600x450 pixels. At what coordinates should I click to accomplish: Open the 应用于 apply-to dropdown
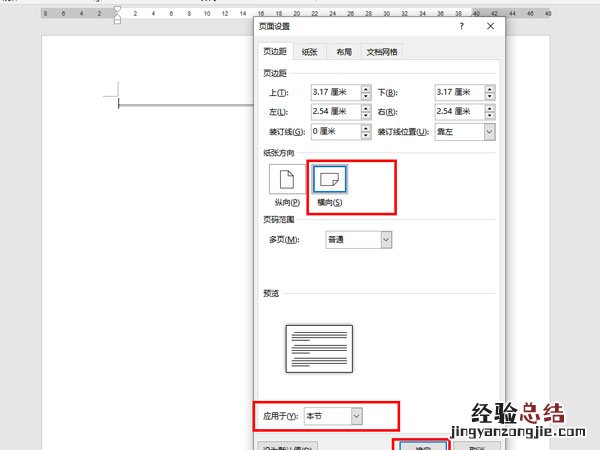pos(357,414)
